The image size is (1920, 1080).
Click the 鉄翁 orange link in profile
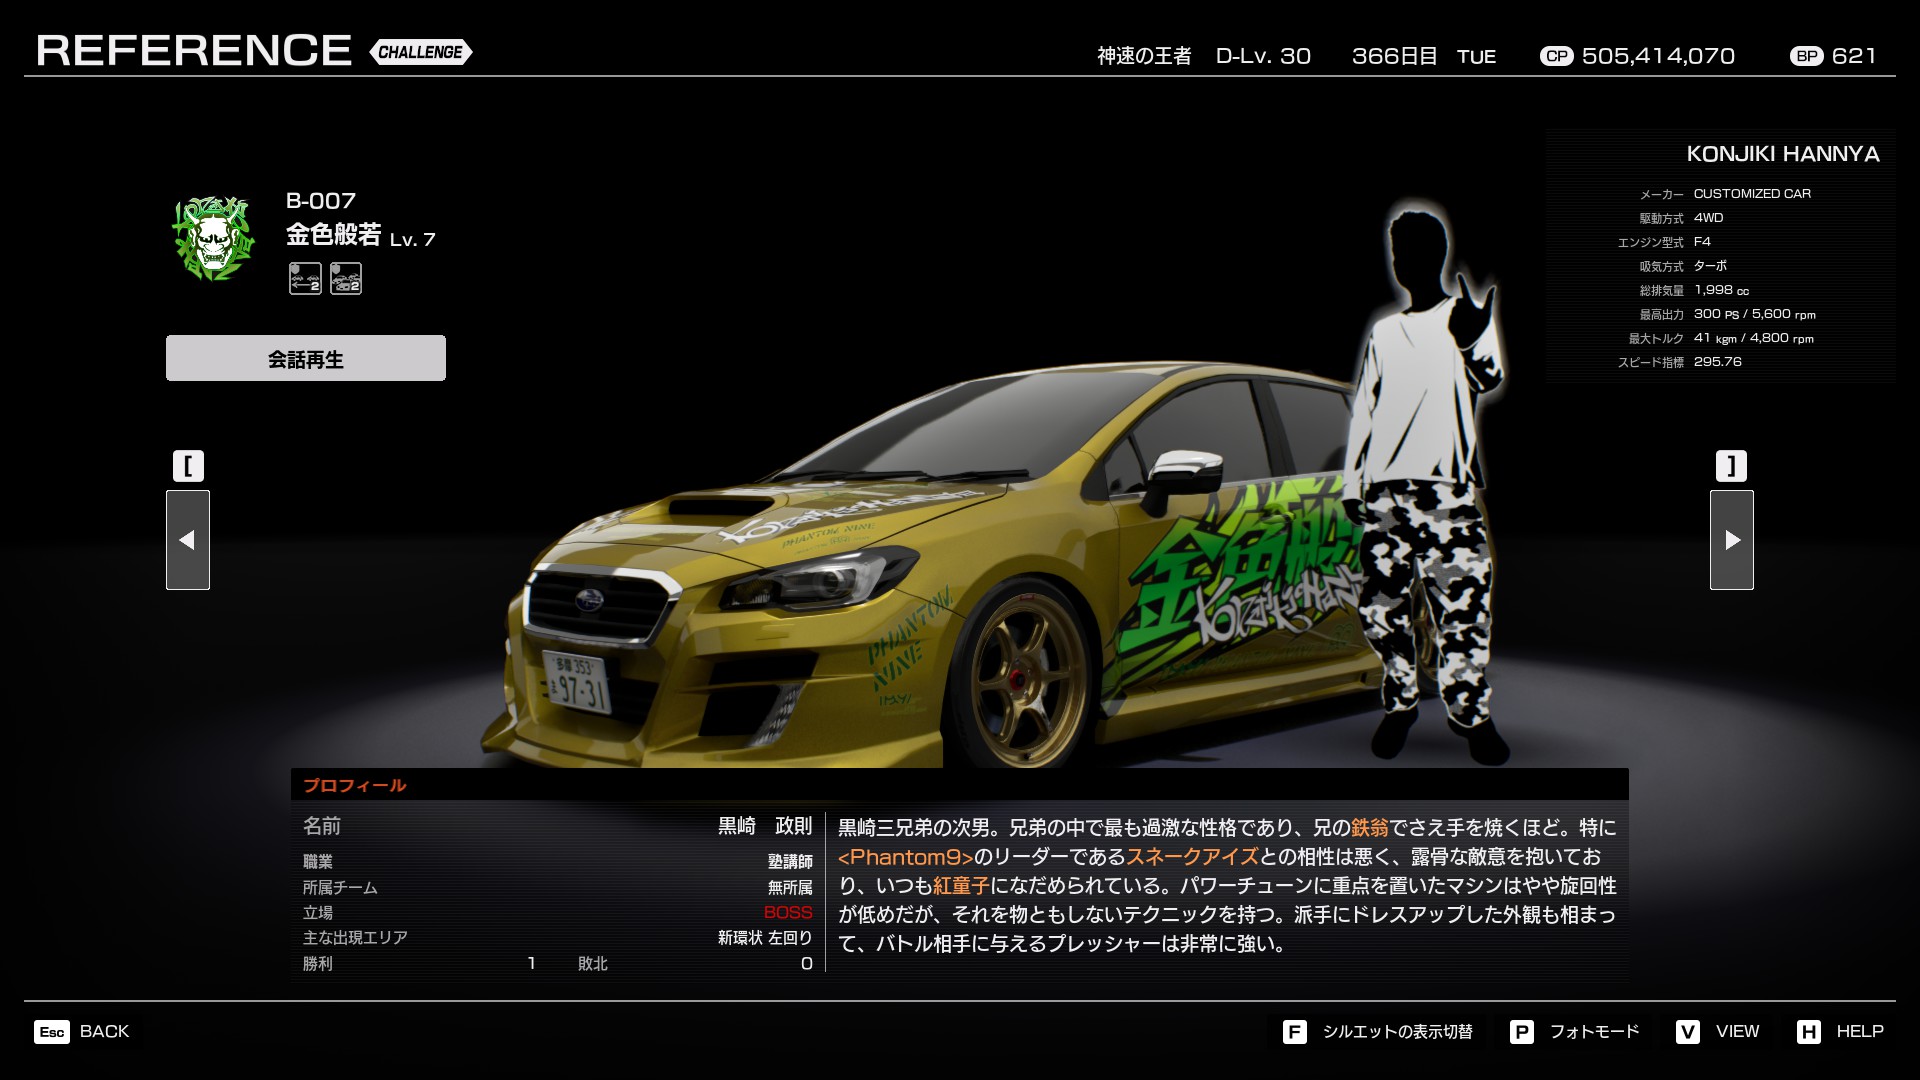[x=1370, y=828]
